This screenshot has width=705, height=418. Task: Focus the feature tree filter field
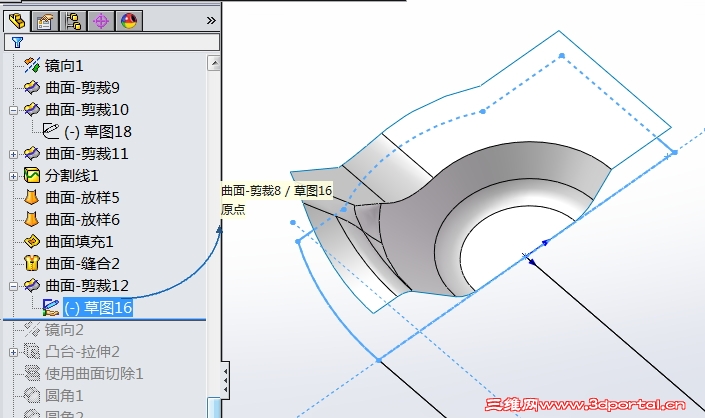click(x=112, y=42)
